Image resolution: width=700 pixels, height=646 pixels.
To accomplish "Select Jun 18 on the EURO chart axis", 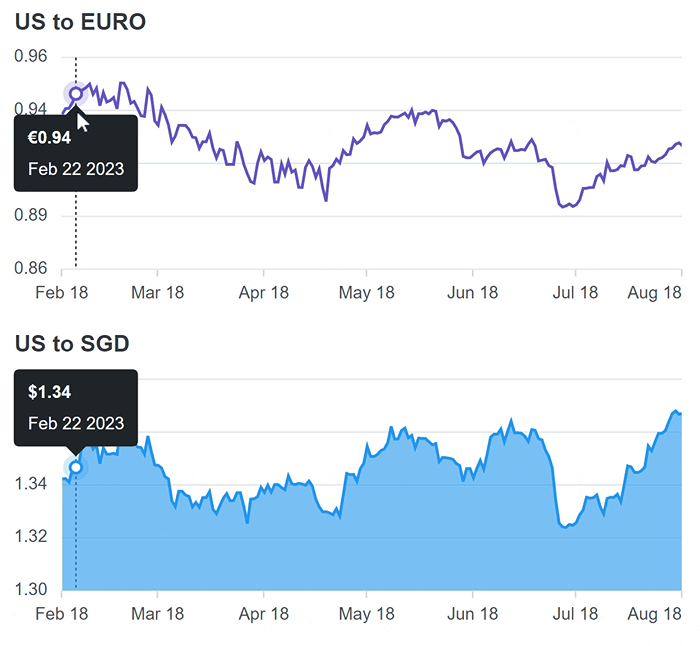I will pyautogui.click(x=472, y=292).
